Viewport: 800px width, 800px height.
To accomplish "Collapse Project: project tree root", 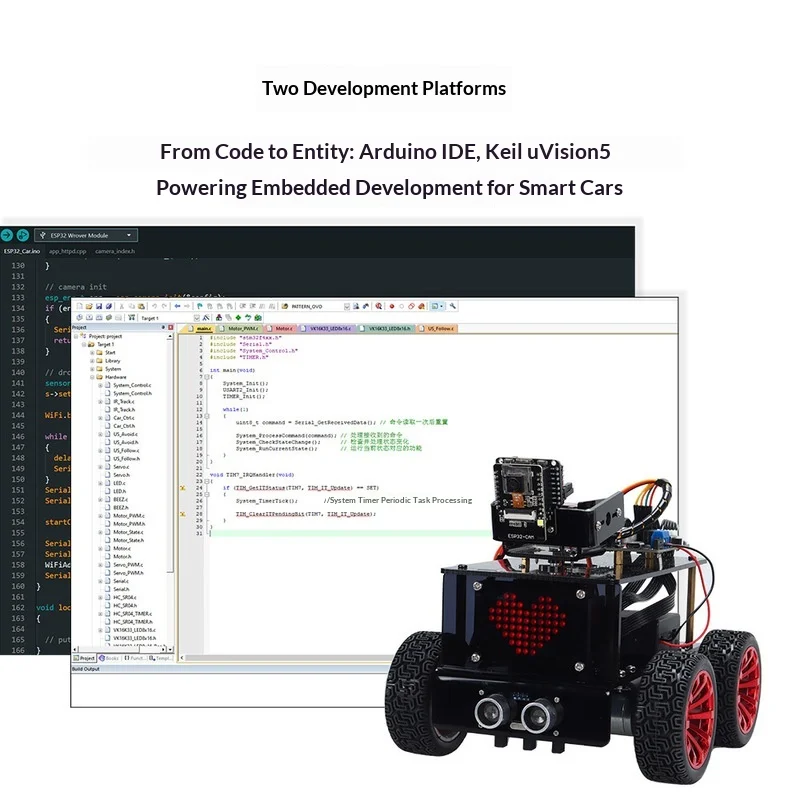I will tap(76, 336).
